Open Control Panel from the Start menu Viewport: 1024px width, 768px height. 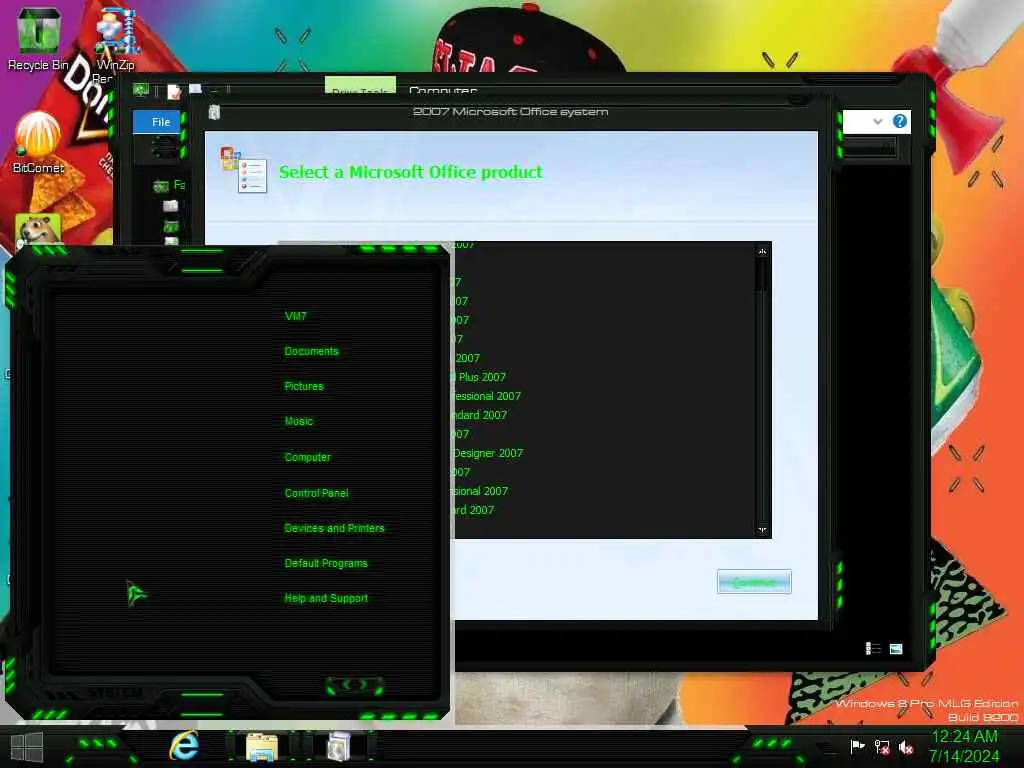coord(316,493)
